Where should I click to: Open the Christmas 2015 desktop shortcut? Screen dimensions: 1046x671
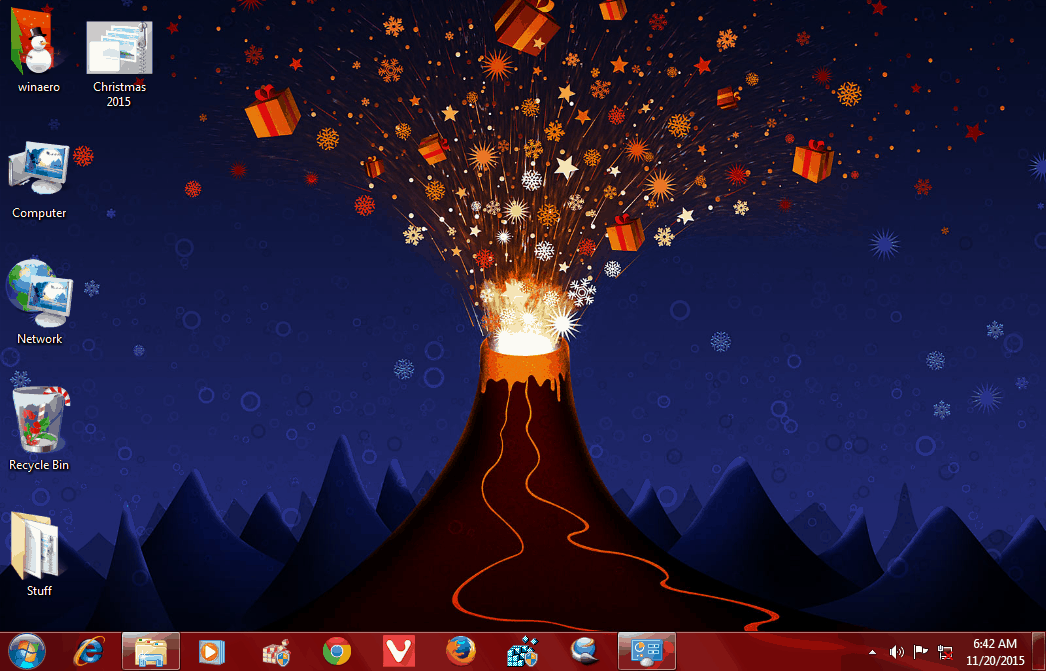tap(119, 48)
